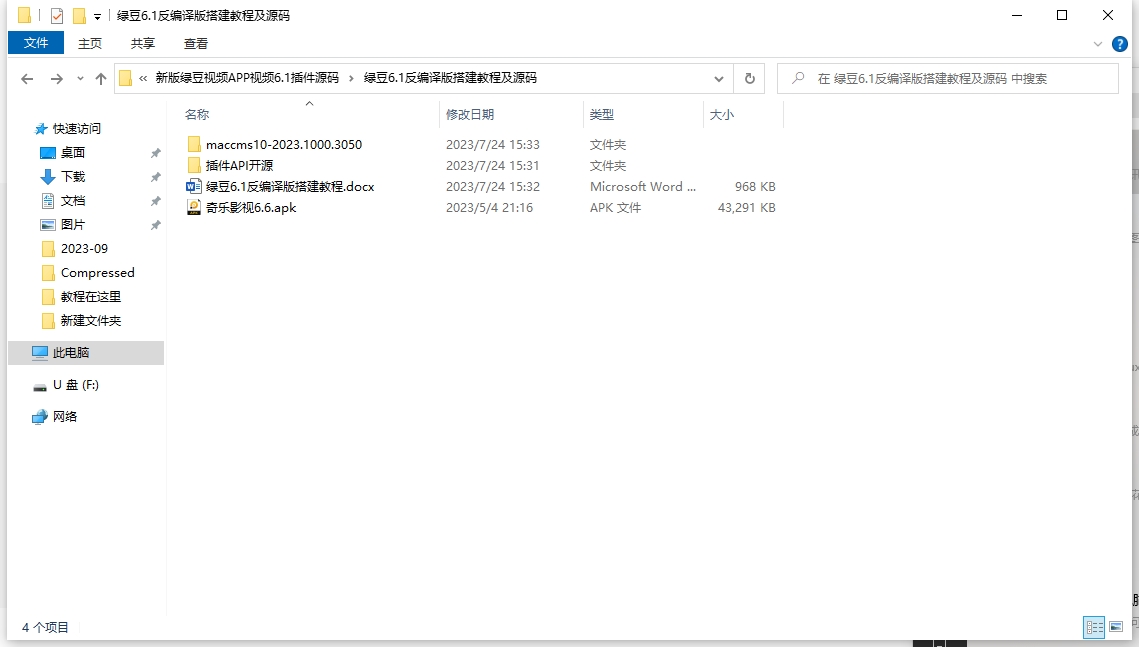
Task: Open the Compressed folder in sidebar
Action: [97, 272]
